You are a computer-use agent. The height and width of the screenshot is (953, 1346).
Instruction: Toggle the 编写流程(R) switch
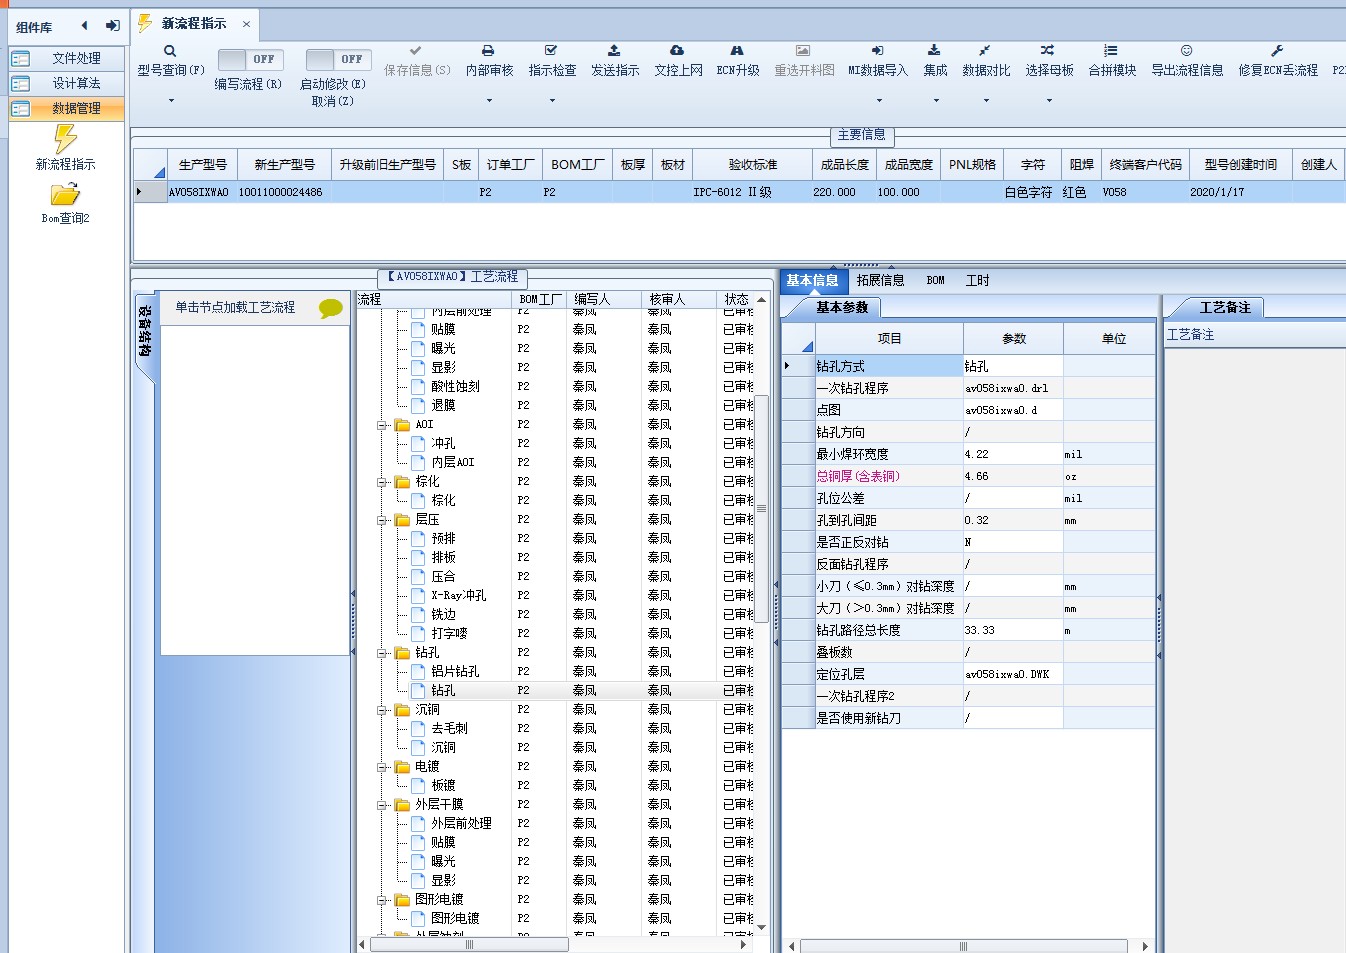tap(251, 60)
